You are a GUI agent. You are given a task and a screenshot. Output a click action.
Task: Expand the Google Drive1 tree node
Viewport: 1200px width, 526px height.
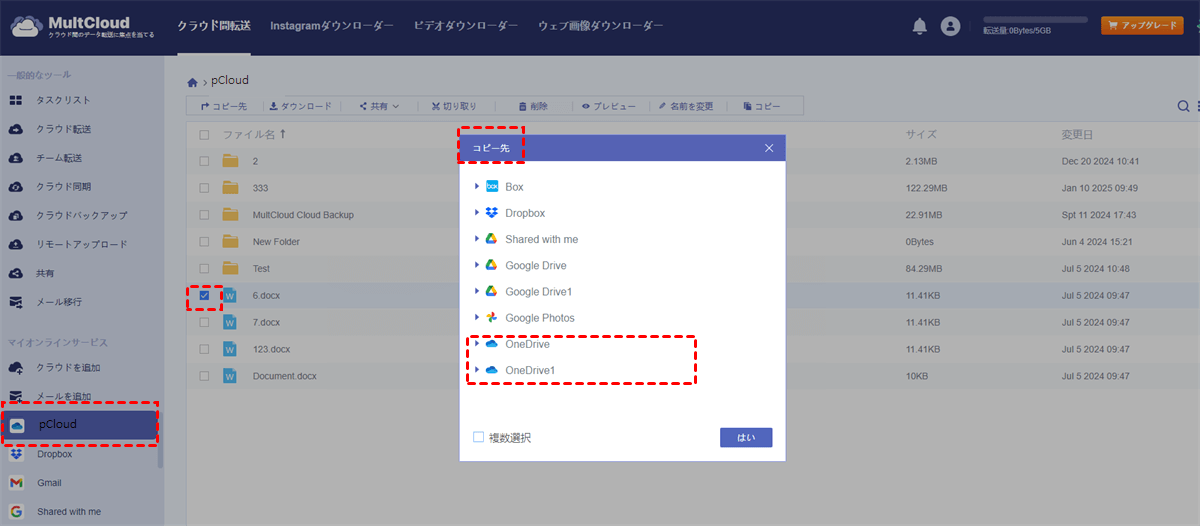pos(476,291)
